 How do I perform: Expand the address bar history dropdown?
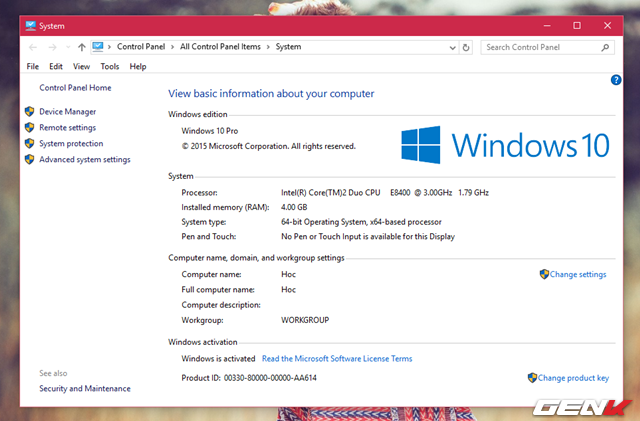click(x=452, y=47)
